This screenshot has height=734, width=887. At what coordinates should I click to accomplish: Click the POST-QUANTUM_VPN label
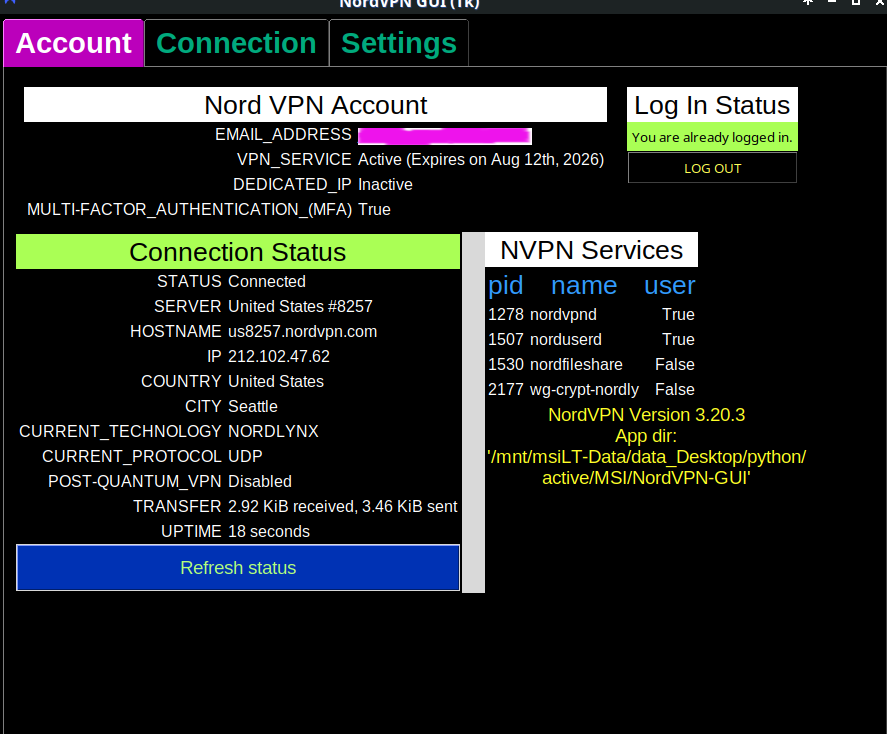[135, 481]
